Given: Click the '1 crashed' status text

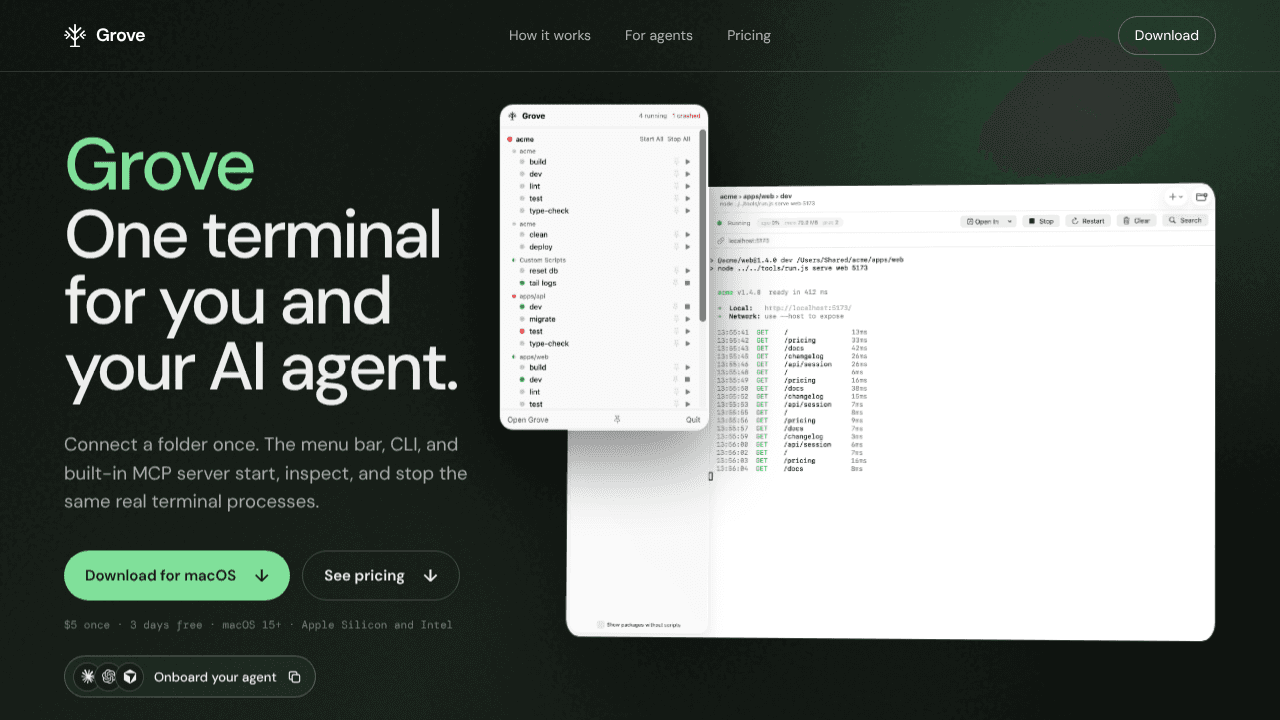Looking at the screenshot, I should click(x=686, y=116).
